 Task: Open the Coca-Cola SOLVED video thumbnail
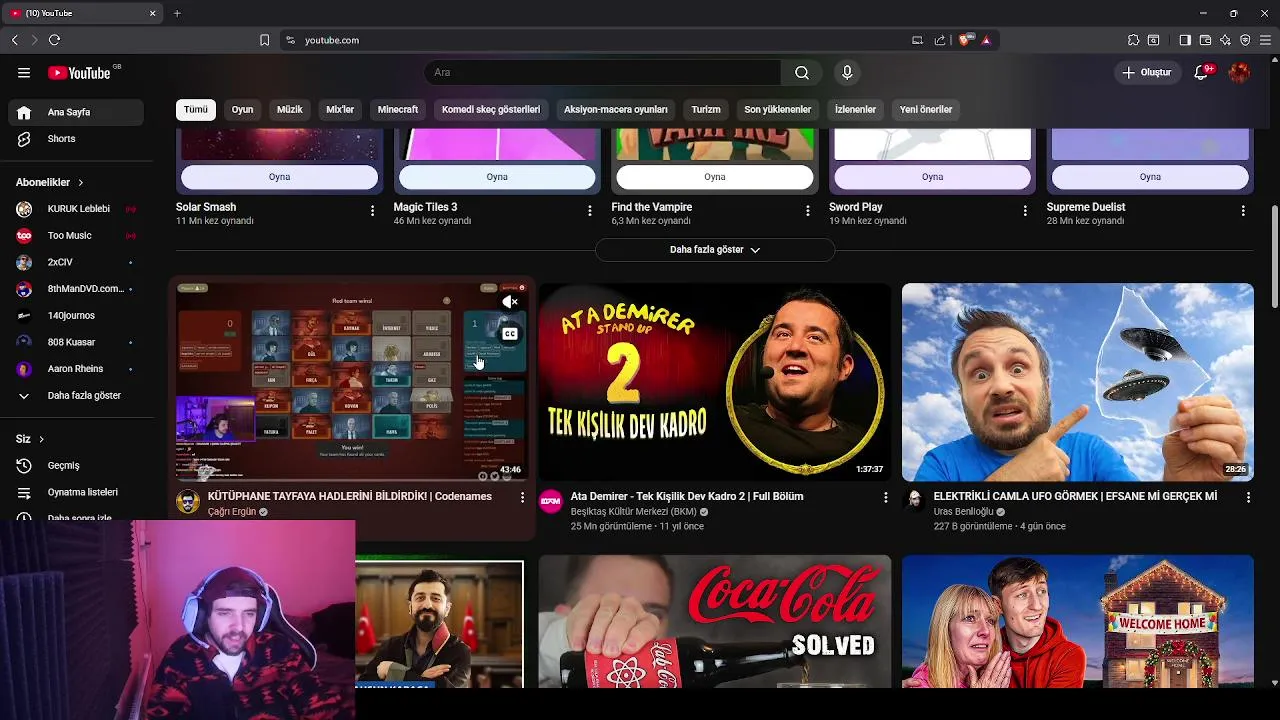tap(715, 622)
